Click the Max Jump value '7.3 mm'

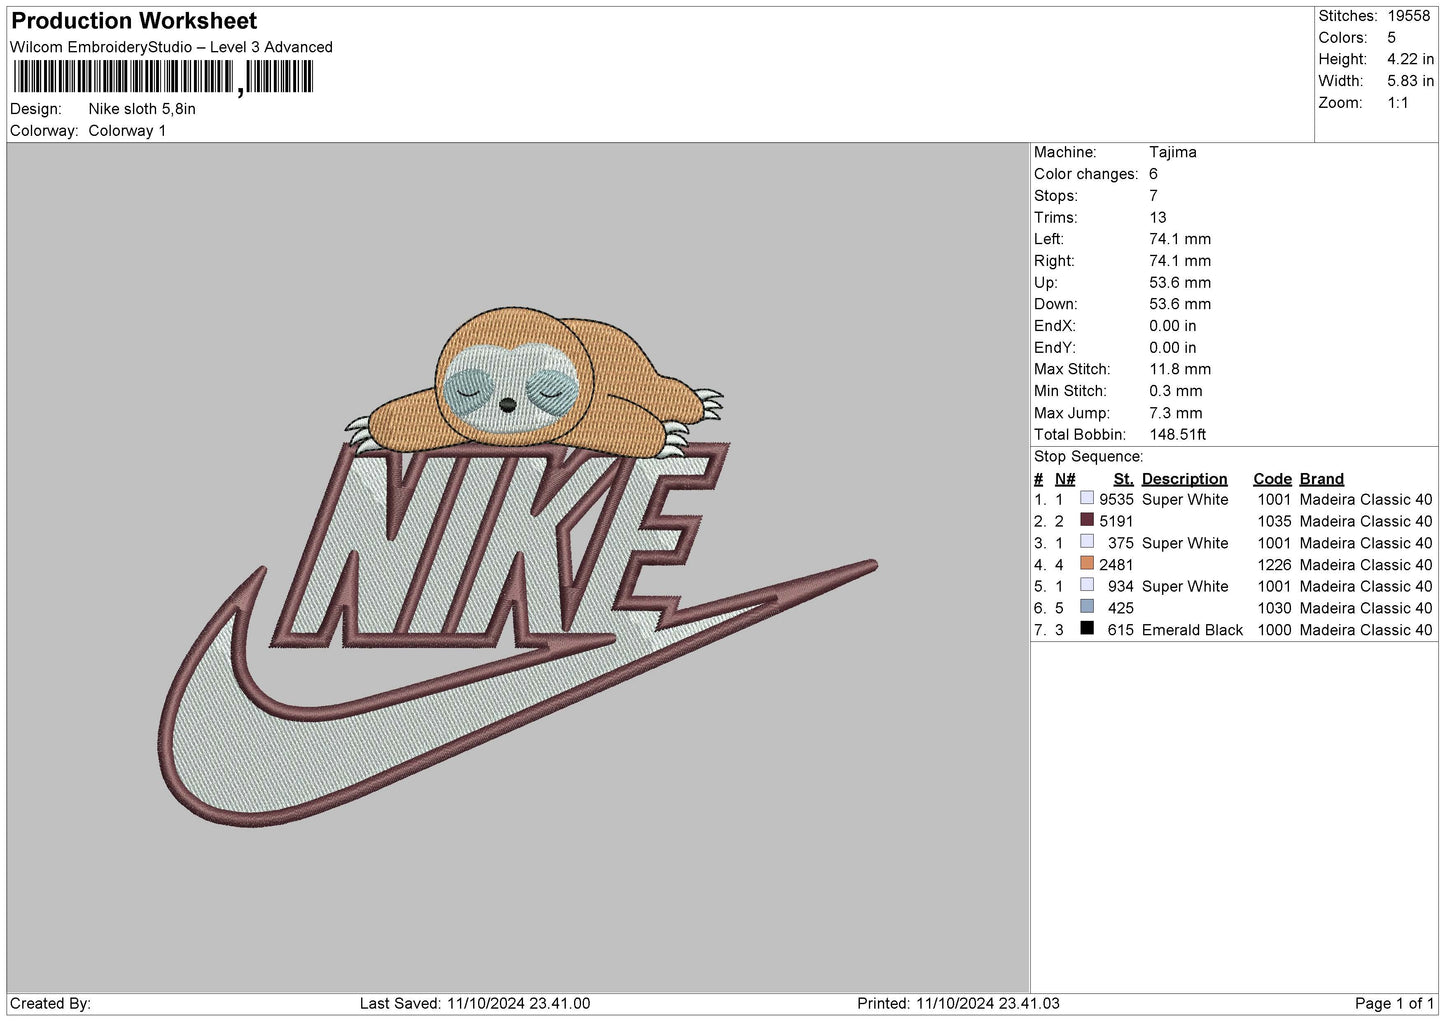point(1176,413)
